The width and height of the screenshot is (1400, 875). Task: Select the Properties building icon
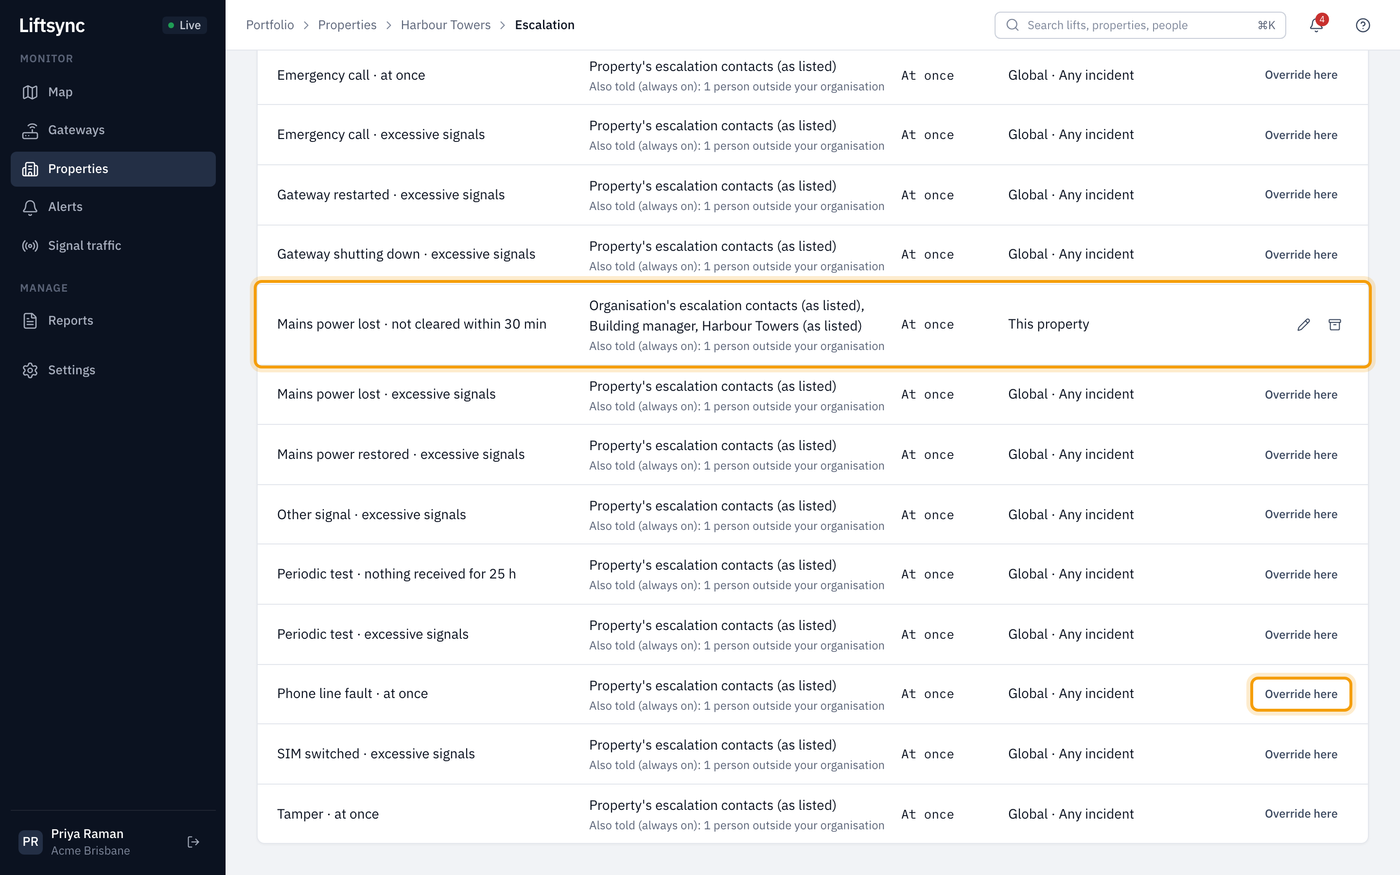pos(30,169)
